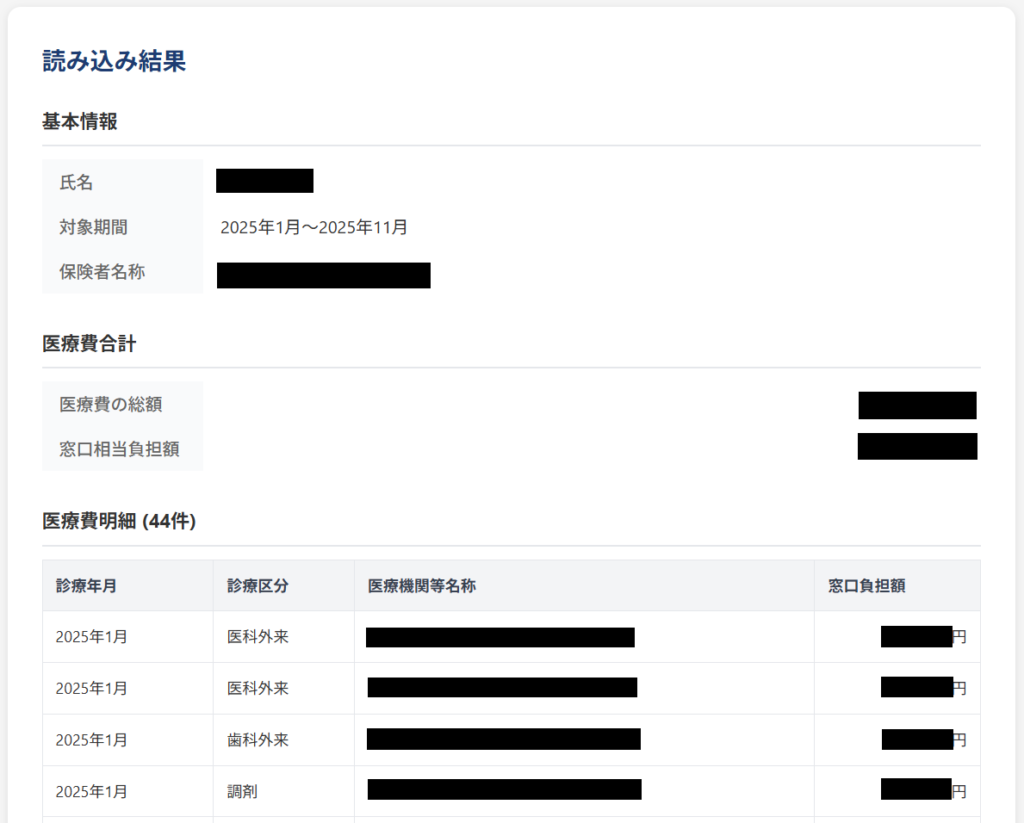Click the redacted amount for 医療費の総額
The width and height of the screenshot is (1024, 823).
click(917, 405)
